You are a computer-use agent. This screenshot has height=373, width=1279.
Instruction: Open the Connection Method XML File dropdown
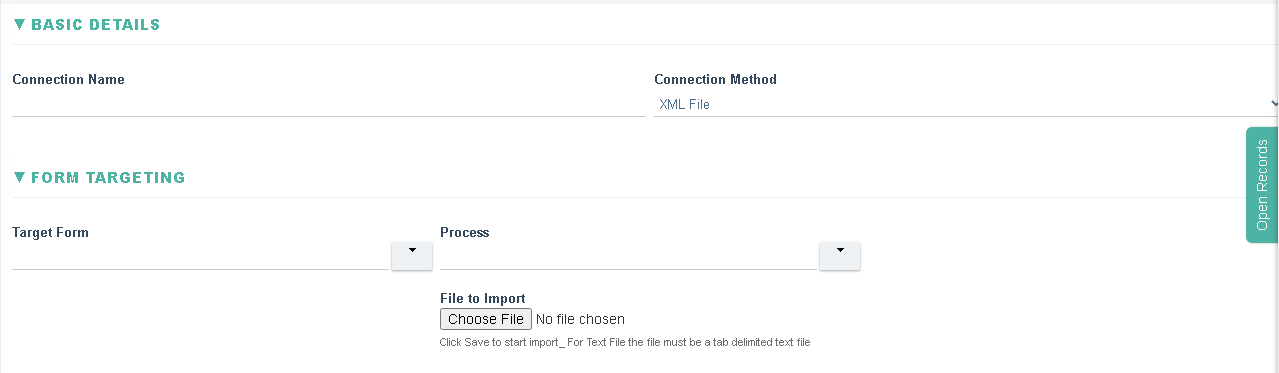[966, 104]
